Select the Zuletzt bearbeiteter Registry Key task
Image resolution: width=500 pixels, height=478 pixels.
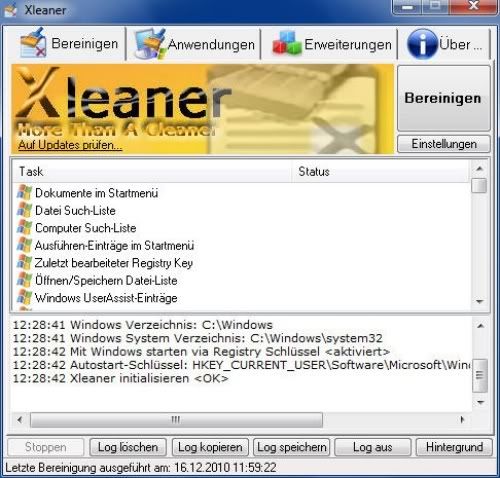point(114,263)
